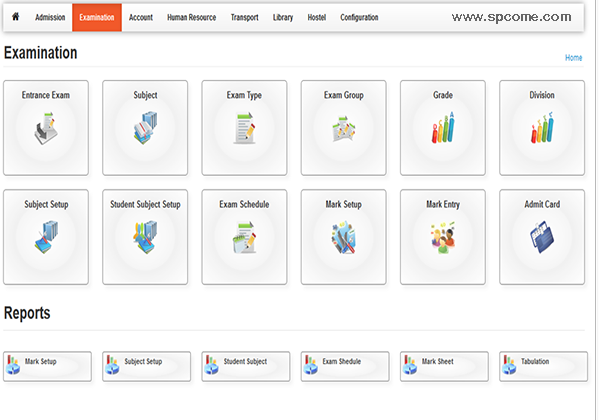The image size is (600, 420).
Task: Click the Home breadcrumb link
Action: point(573,58)
